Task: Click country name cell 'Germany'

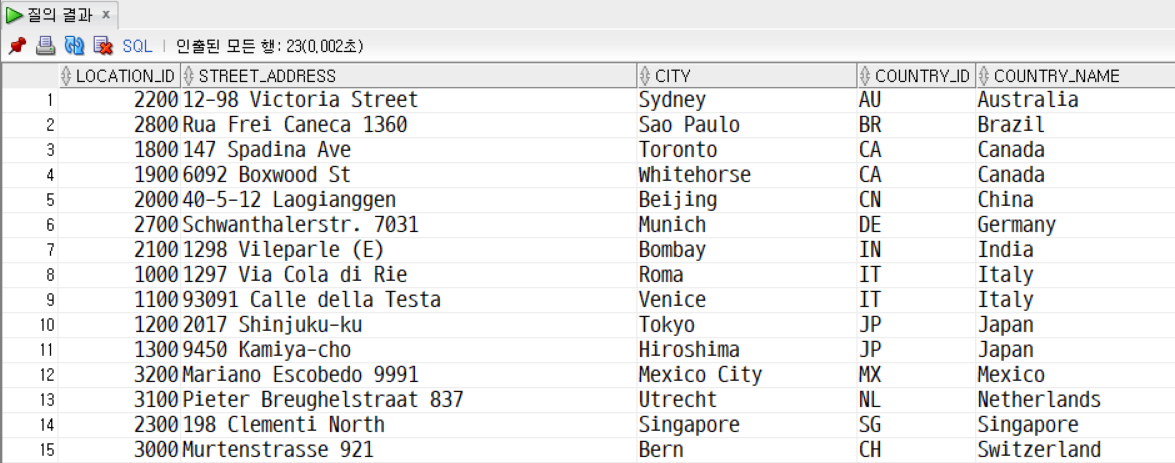Action: 1075,225
